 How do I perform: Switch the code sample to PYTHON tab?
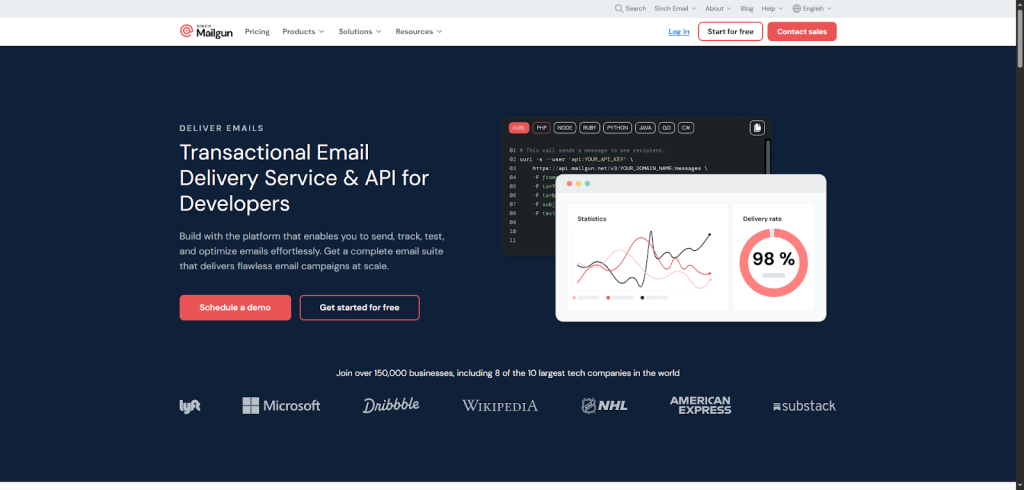[x=617, y=128]
